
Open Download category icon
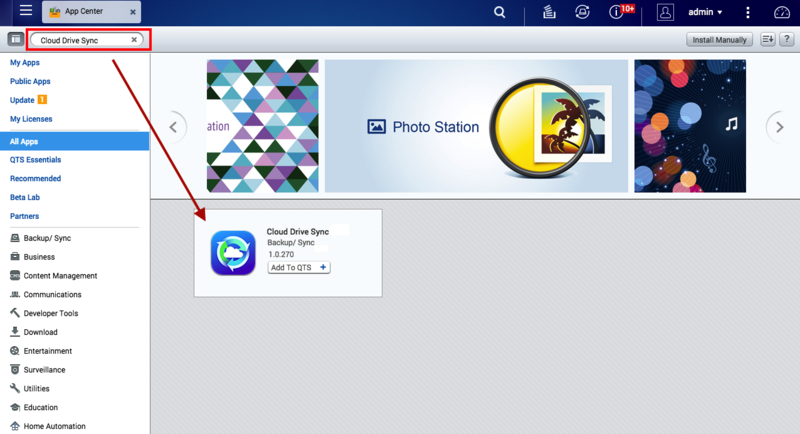[15, 332]
